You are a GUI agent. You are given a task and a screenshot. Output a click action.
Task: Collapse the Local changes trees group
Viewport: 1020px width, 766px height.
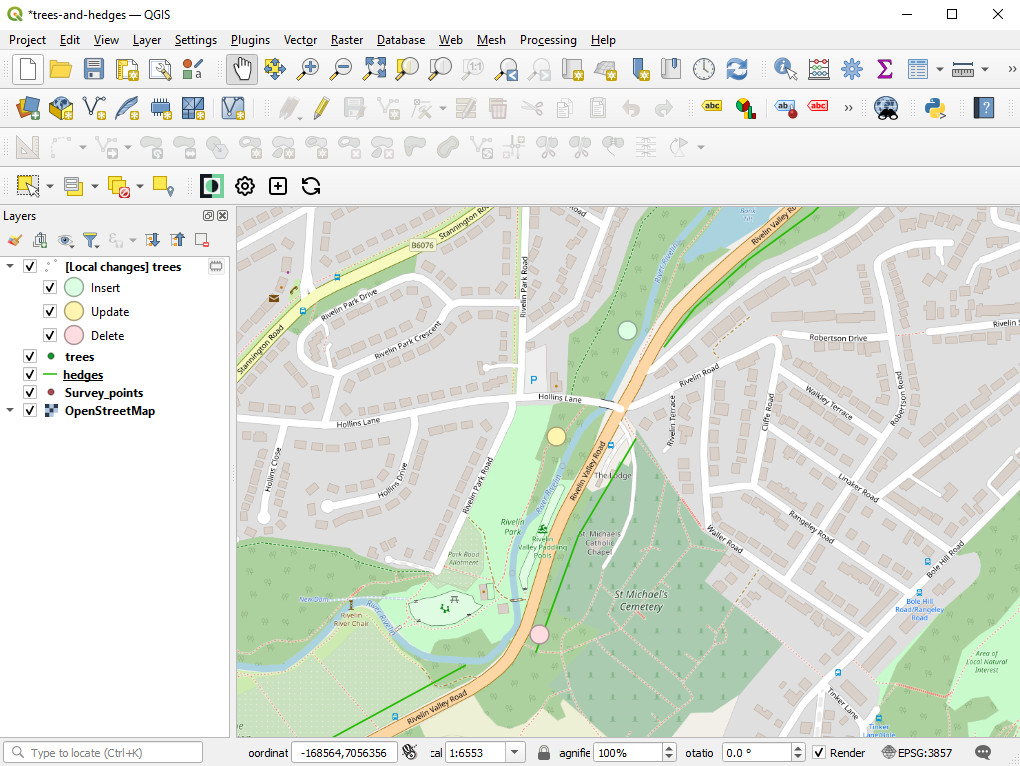tap(10, 267)
